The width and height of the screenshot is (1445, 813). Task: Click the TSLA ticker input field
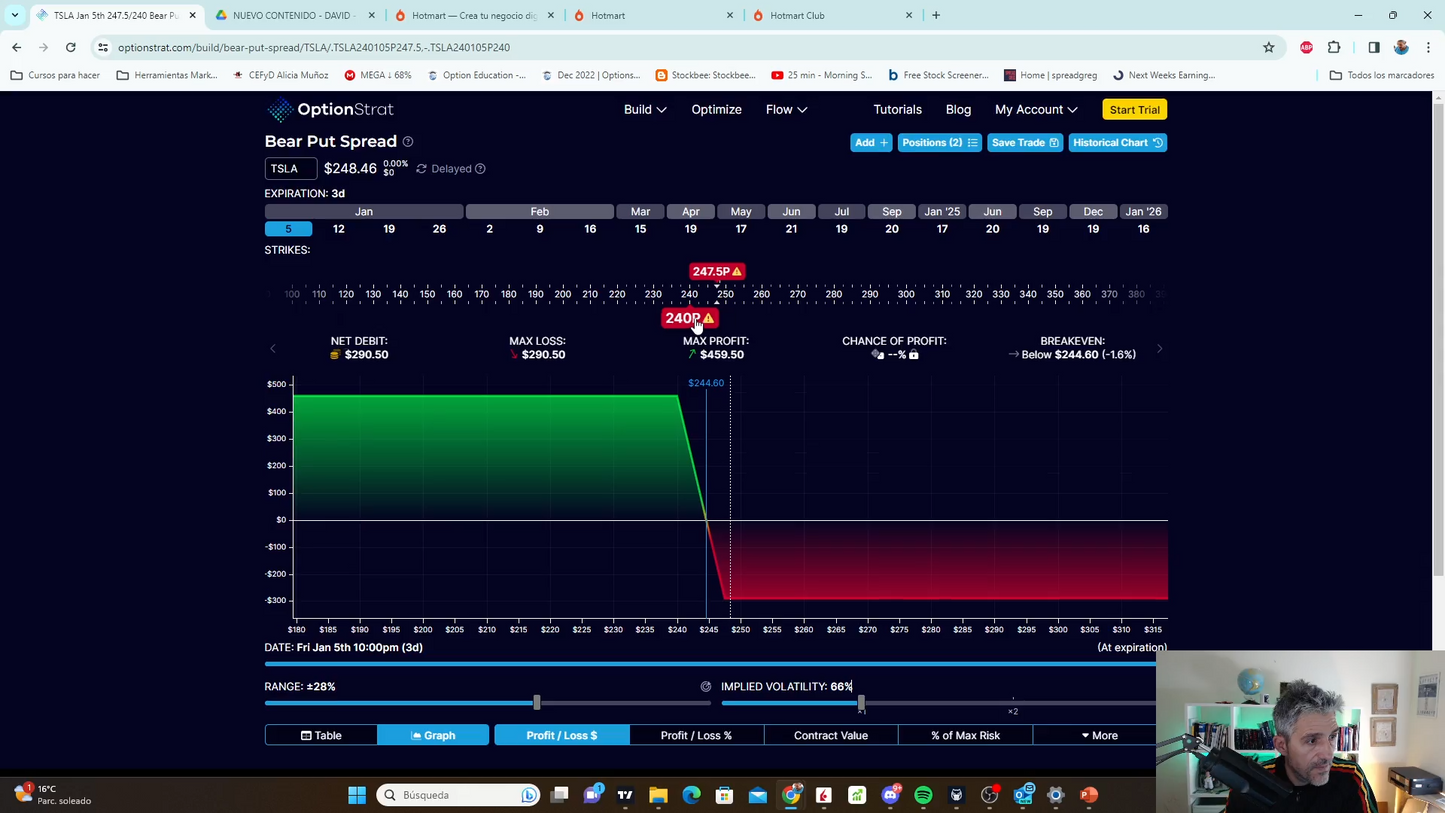290,169
